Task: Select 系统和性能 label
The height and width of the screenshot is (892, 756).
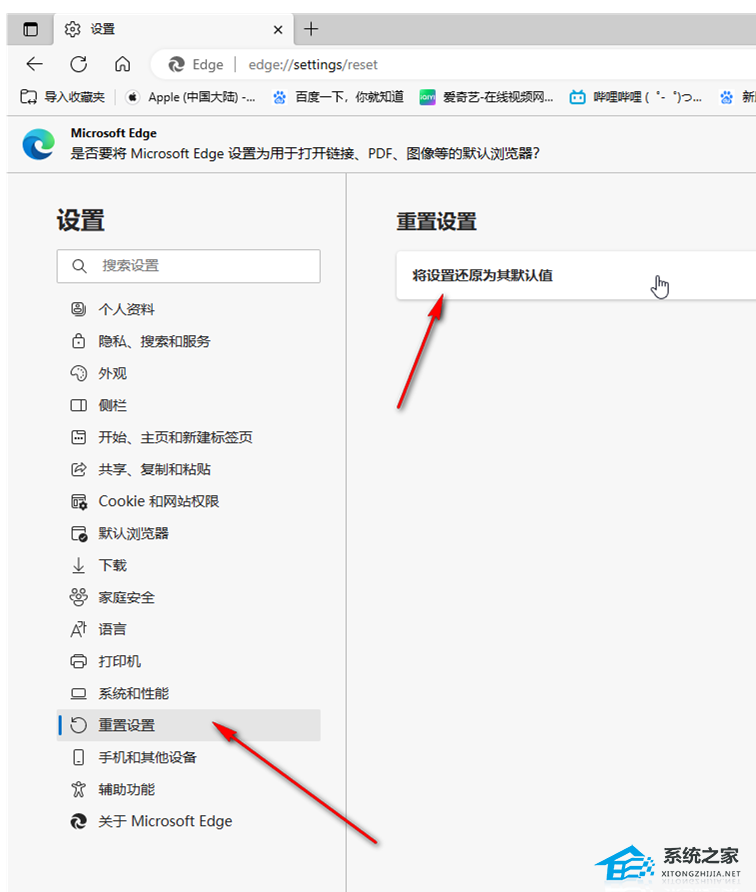Action: pos(133,693)
